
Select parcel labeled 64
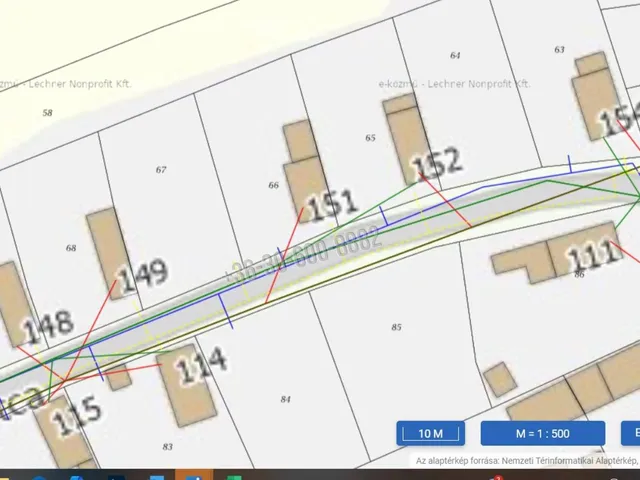(x=456, y=55)
